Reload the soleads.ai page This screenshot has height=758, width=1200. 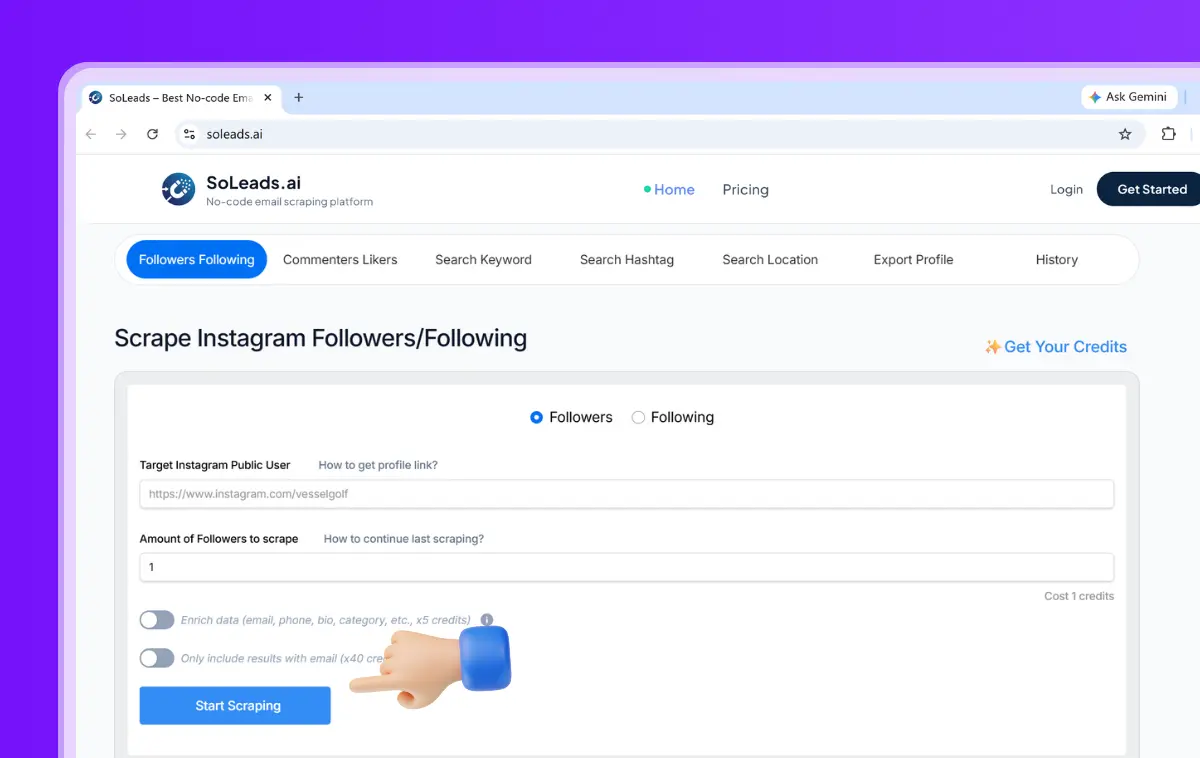click(152, 134)
